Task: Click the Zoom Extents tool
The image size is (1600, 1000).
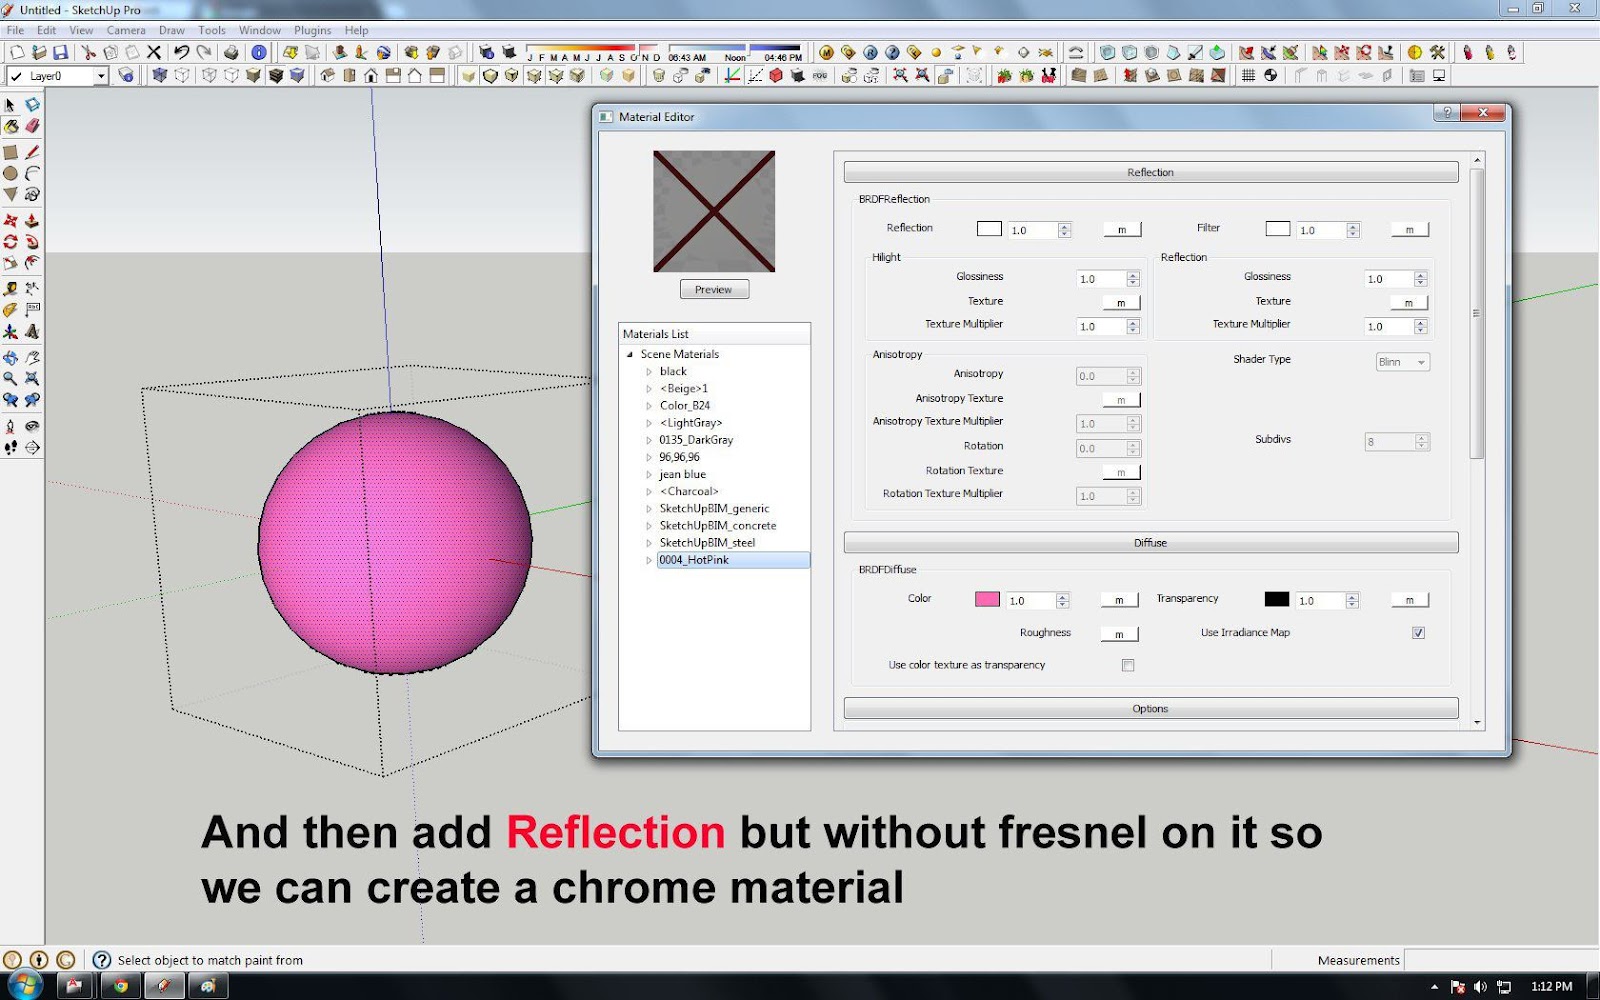Action: pyautogui.click(x=32, y=379)
